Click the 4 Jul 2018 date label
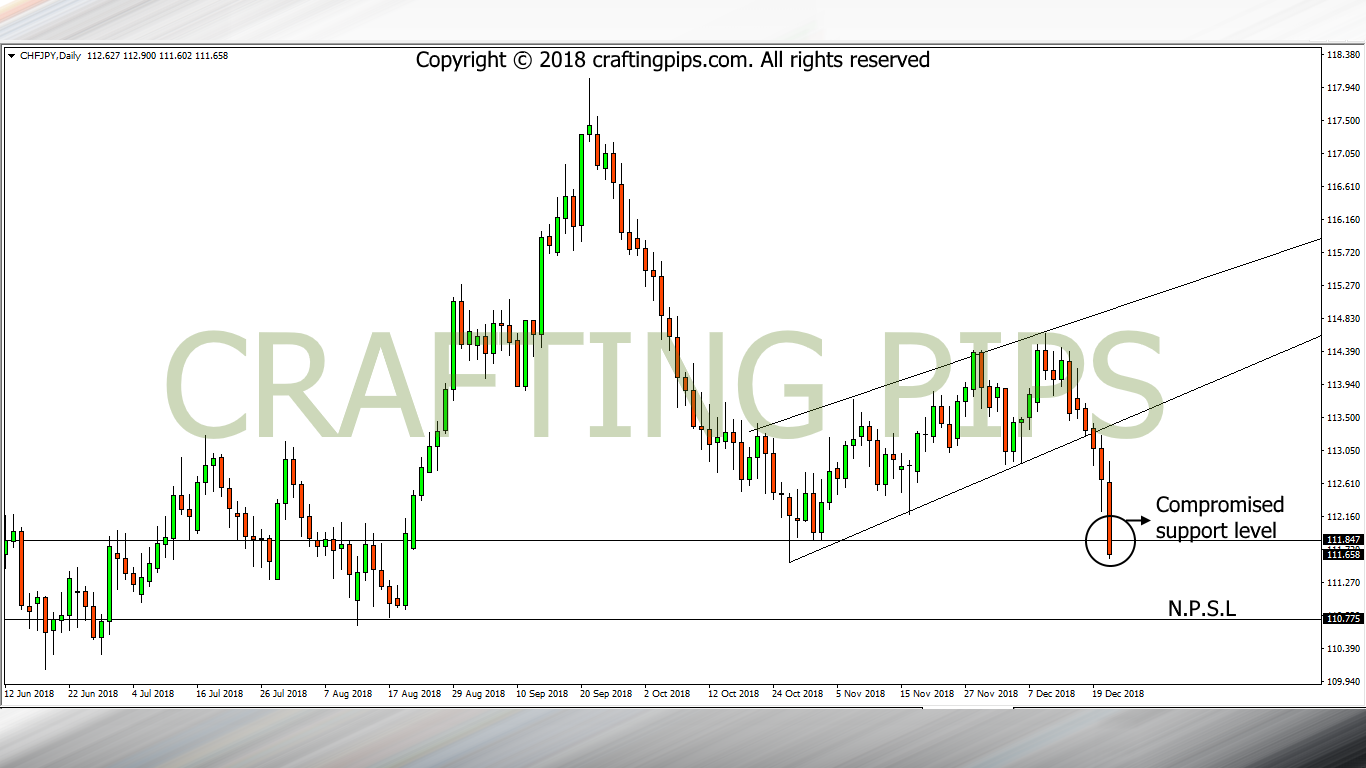Image resolution: width=1366 pixels, height=768 pixels. [154, 693]
